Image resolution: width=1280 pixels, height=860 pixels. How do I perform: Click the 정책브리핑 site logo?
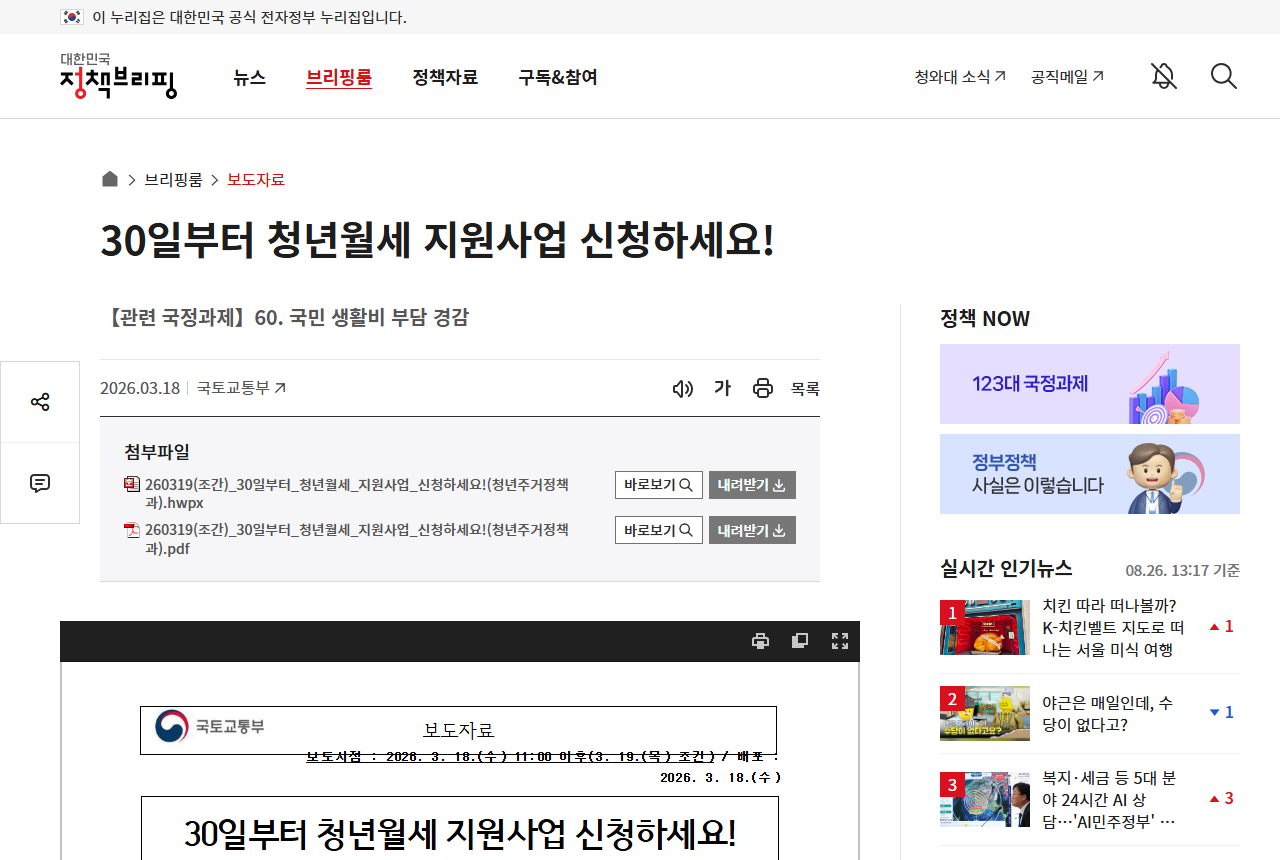118,76
